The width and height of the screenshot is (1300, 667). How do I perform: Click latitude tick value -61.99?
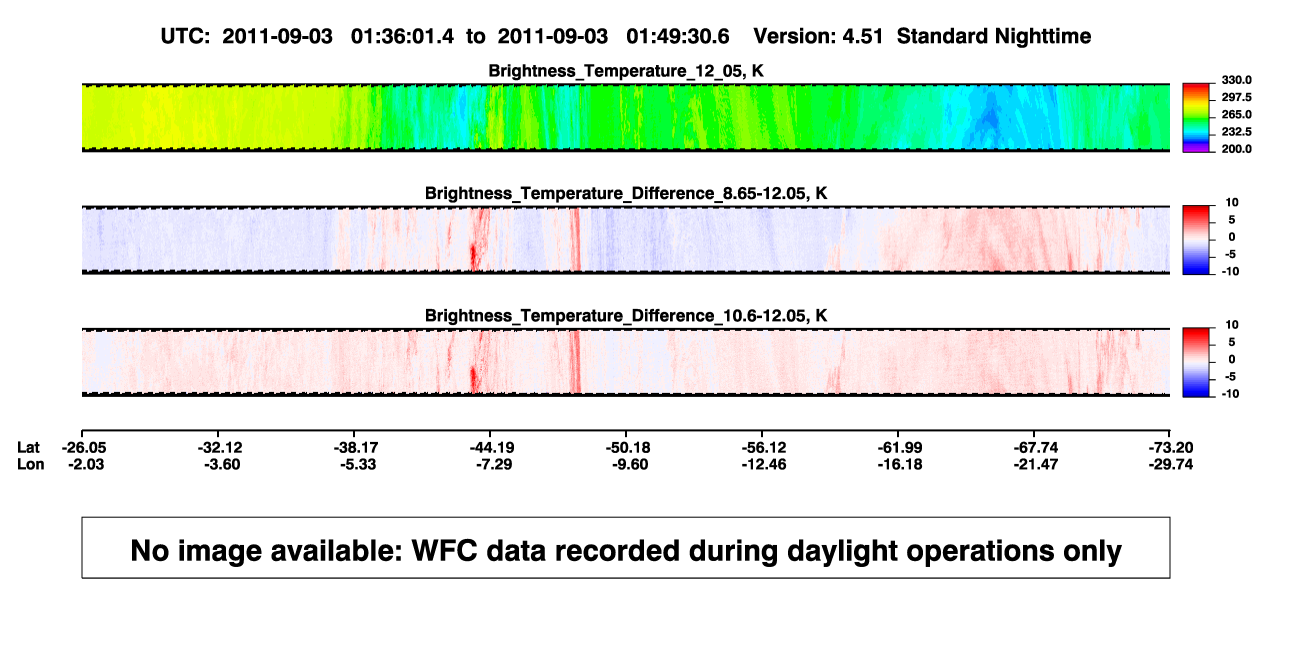click(x=901, y=447)
